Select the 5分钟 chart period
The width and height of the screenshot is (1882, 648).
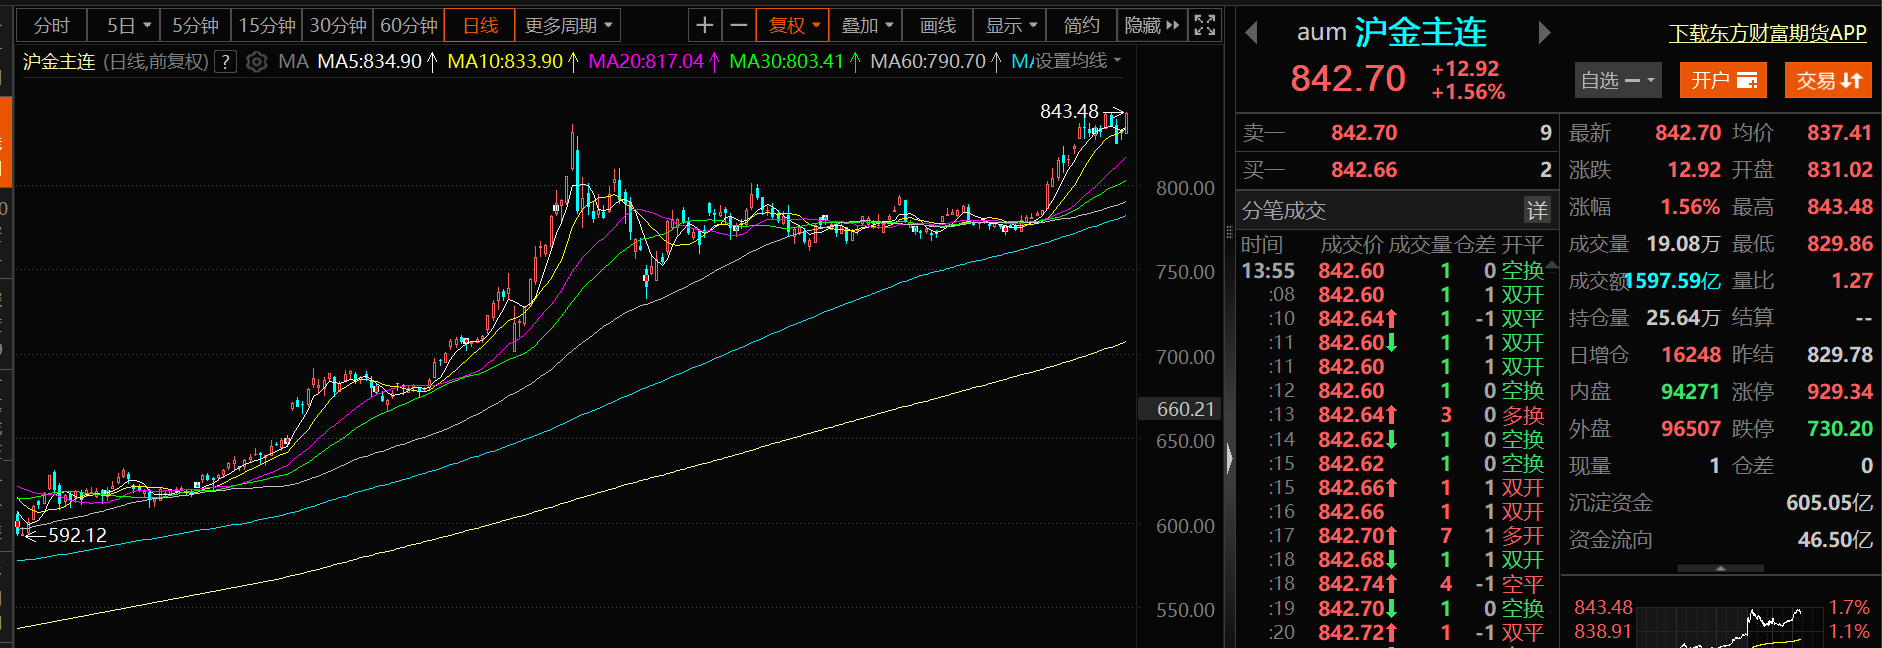point(195,25)
